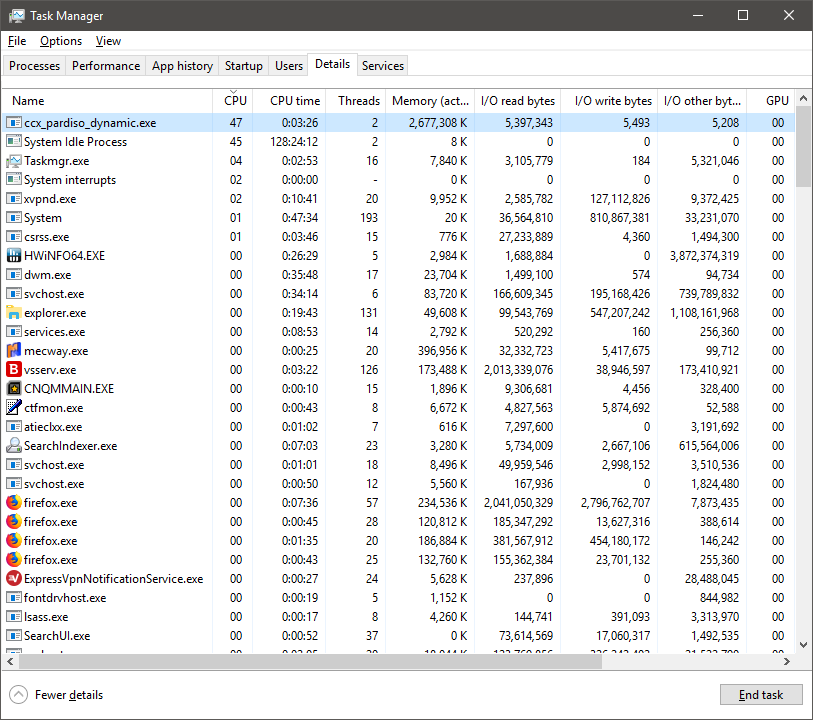Viewport: 813px width, 720px height.
Task: Click the Fewer details link
Action: [x=69, y=695]
